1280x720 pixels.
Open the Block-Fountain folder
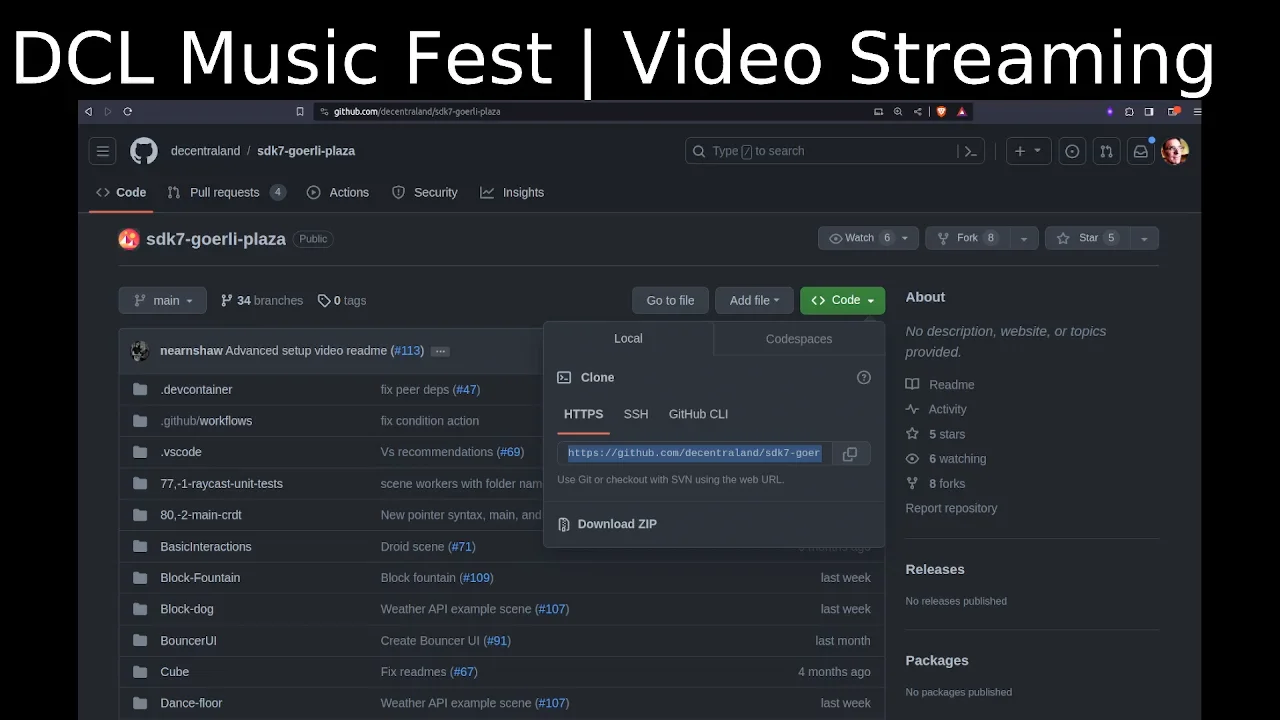coord(200,578)
